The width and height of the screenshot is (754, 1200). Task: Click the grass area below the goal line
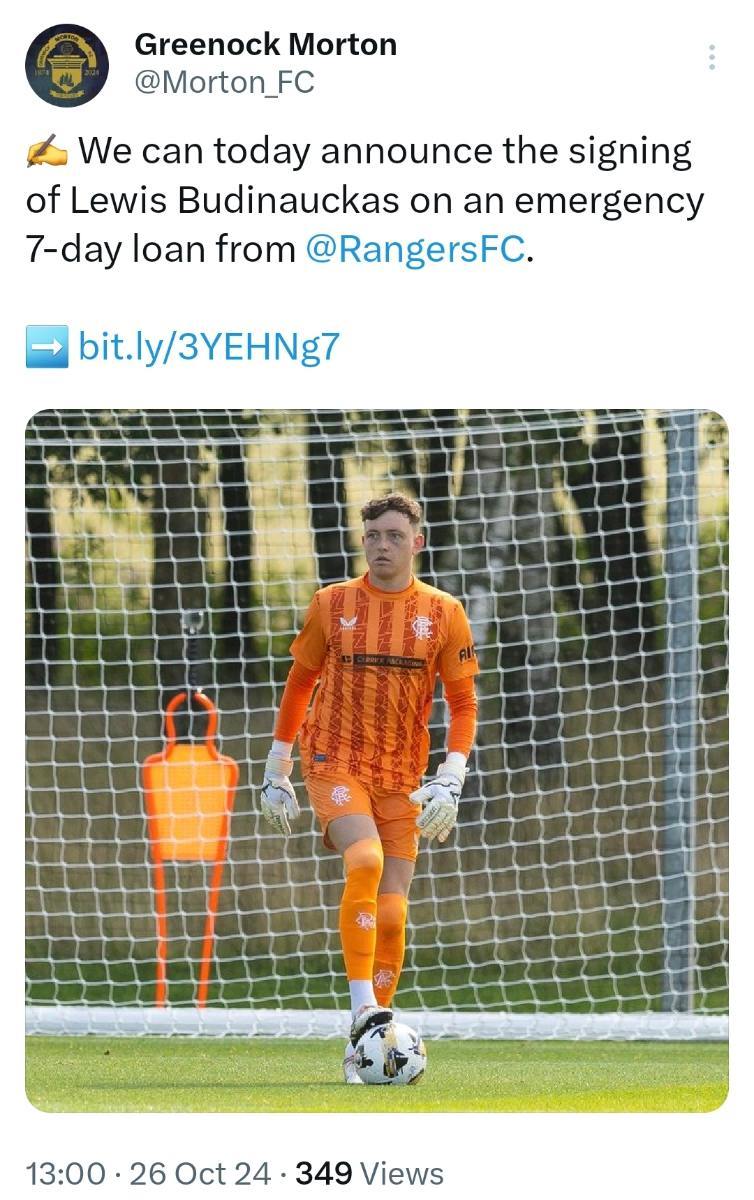(377, 1075)
